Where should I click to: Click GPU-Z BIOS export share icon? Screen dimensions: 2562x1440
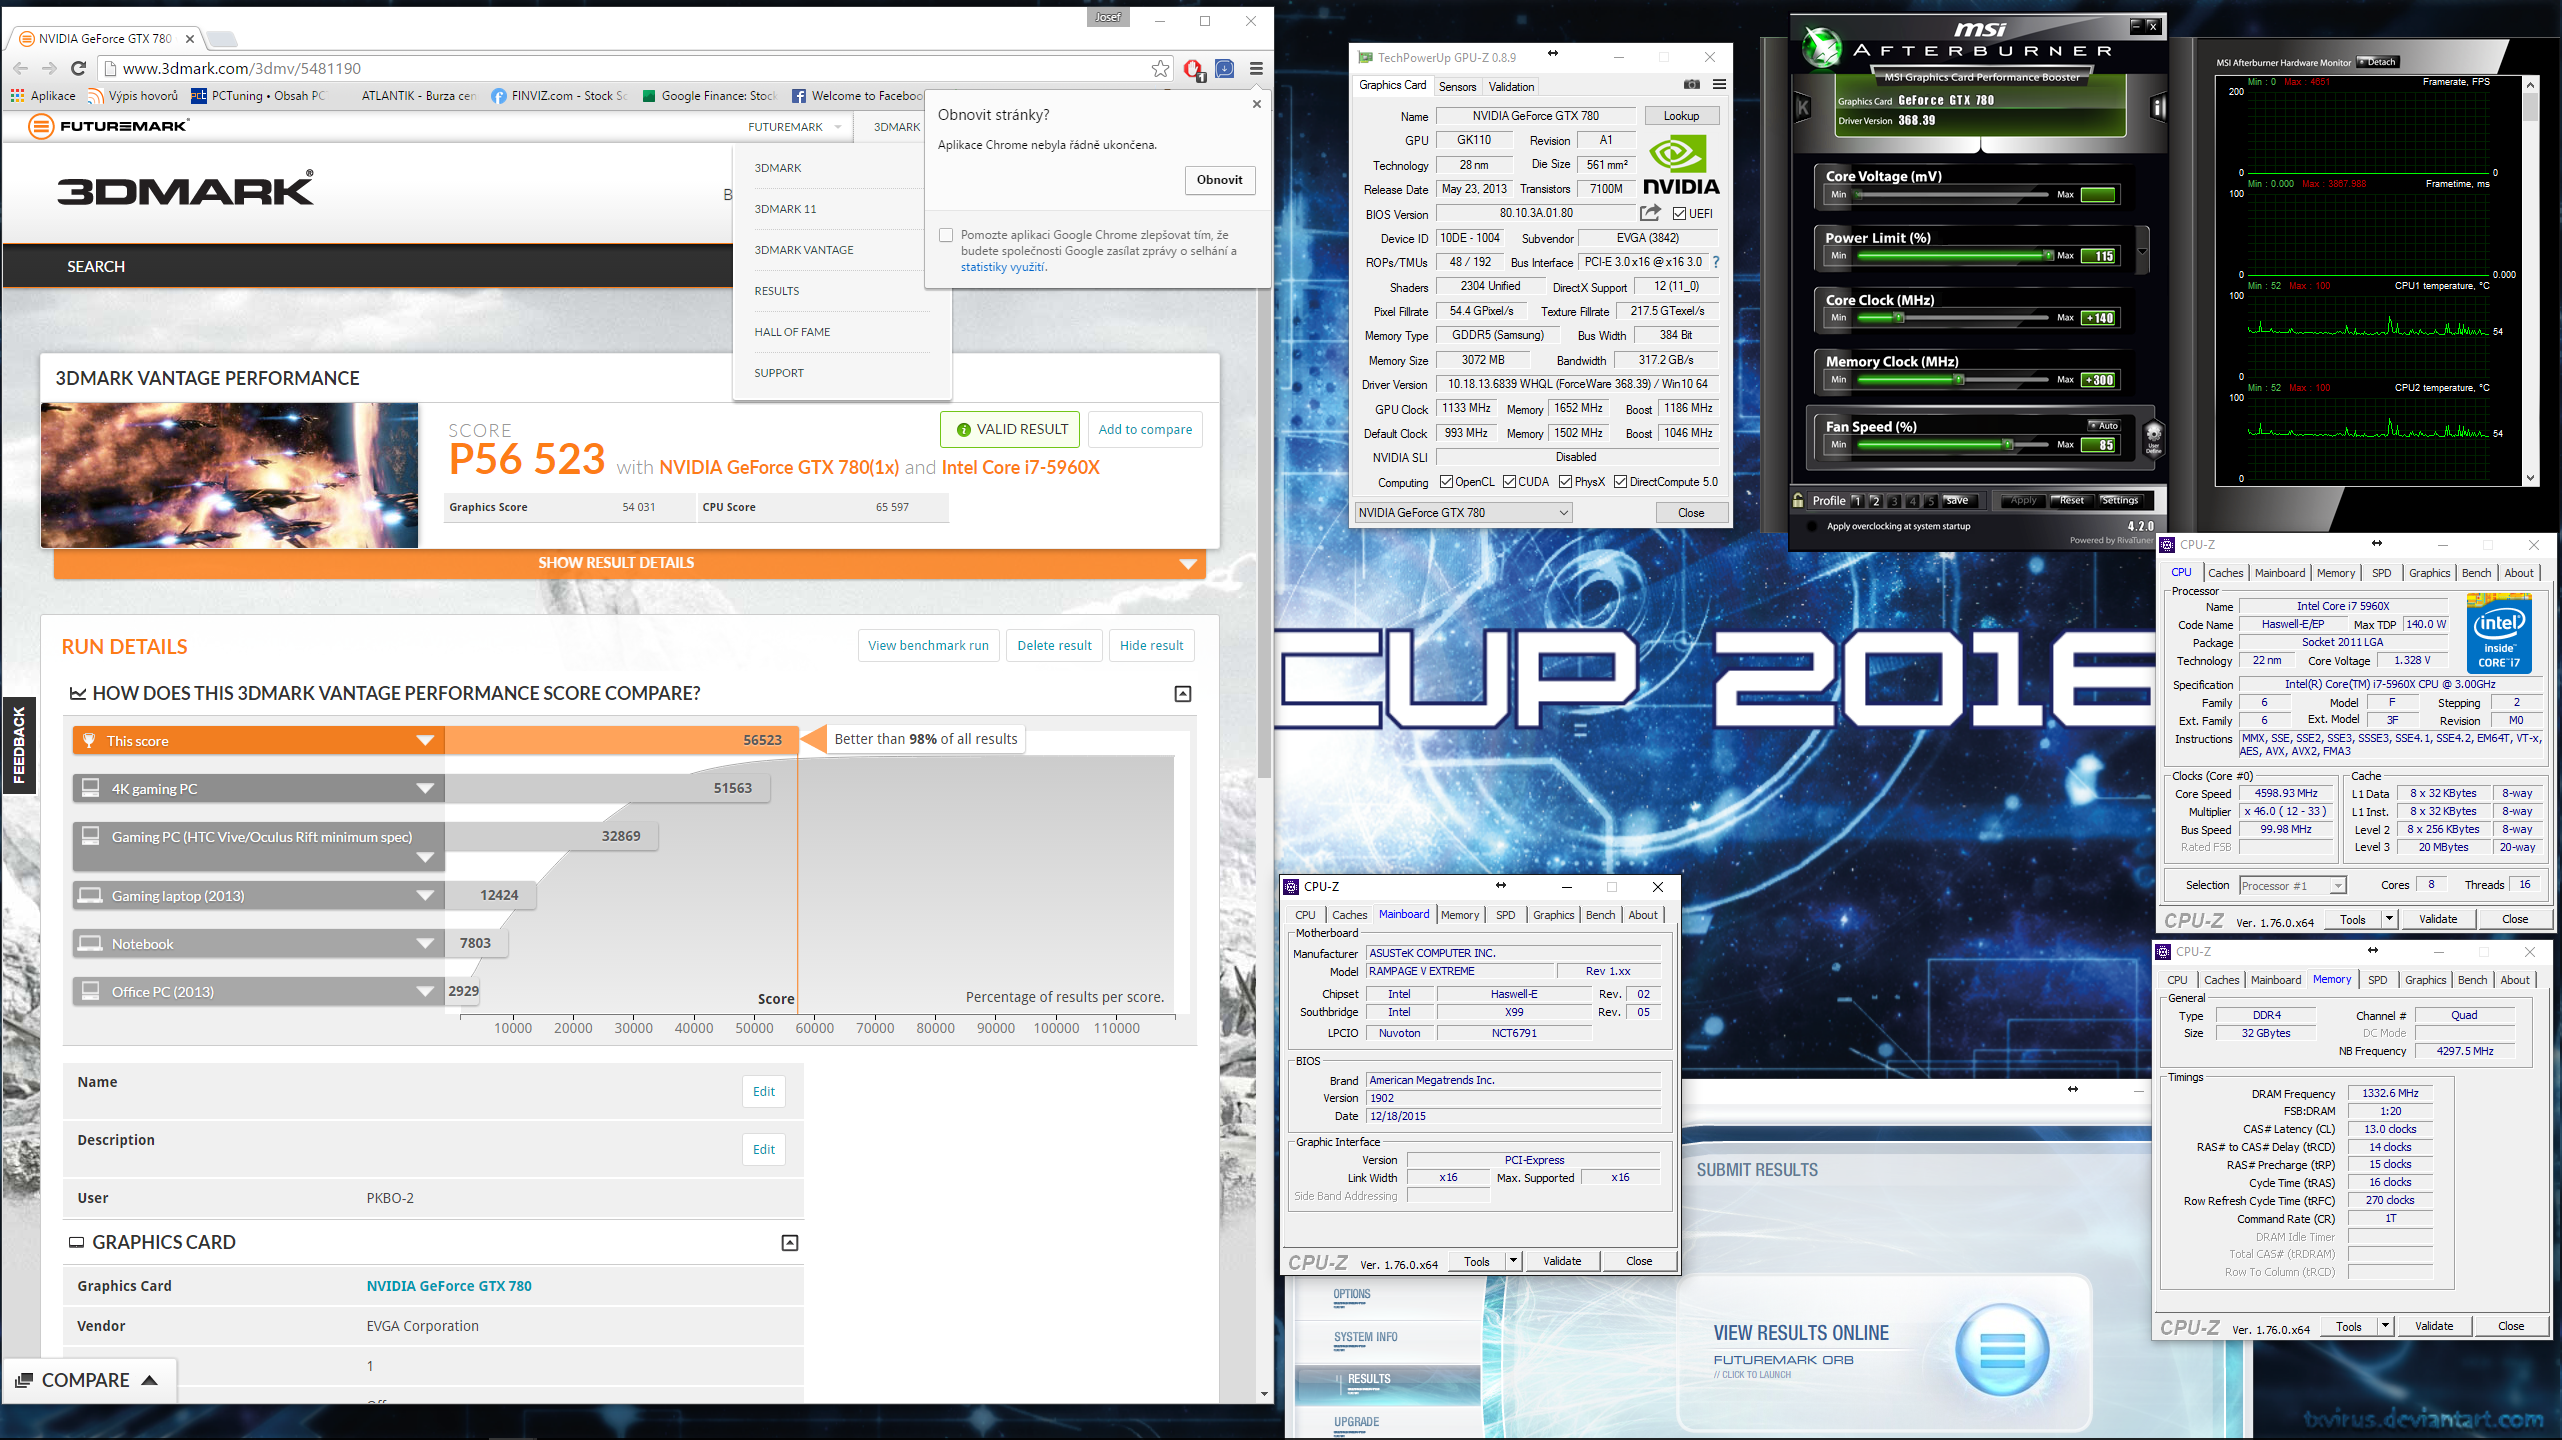click(x=1650, y=213)
